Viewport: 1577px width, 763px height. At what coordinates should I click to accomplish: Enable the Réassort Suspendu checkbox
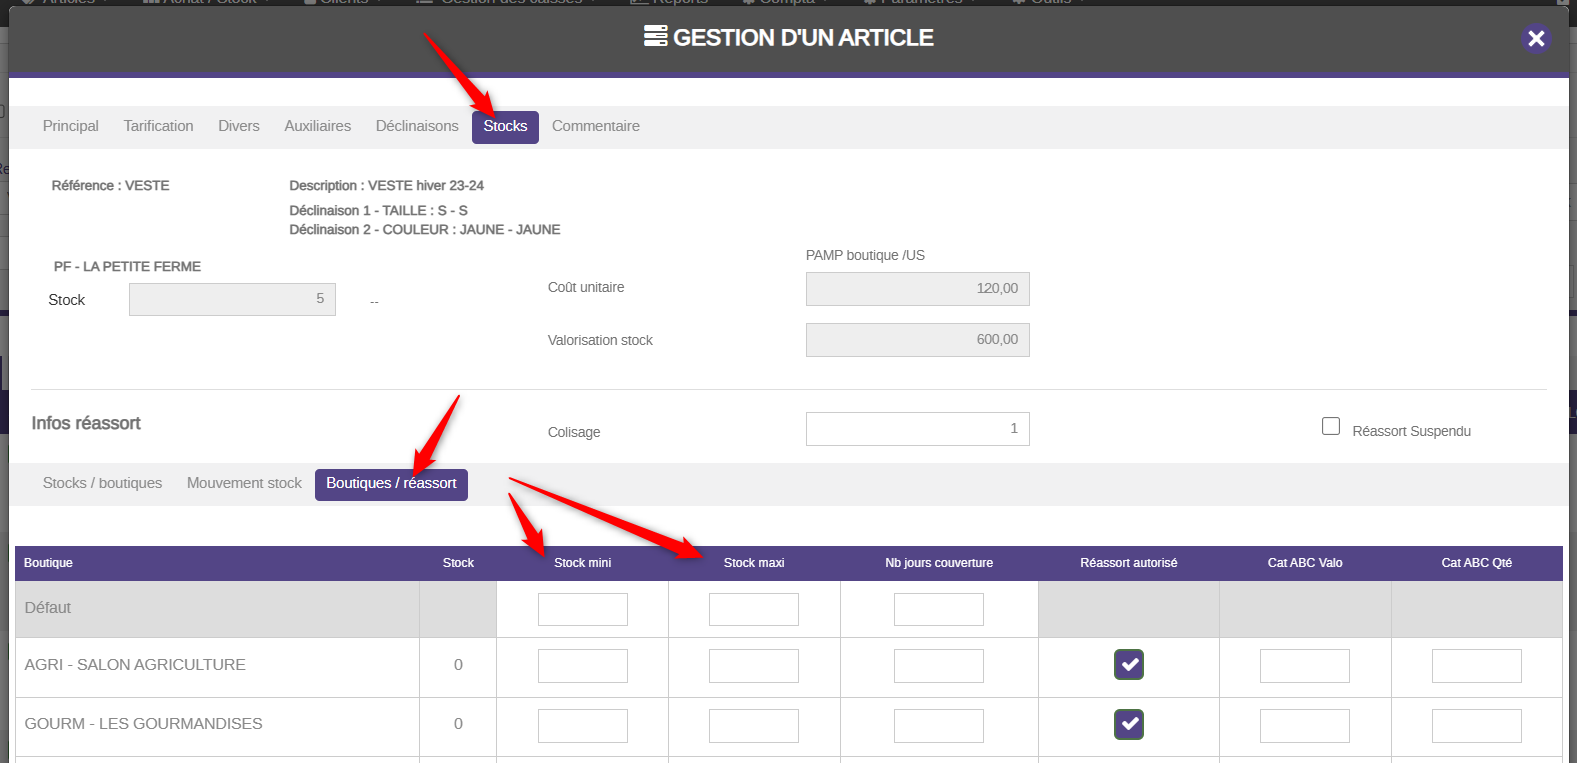[1331, 426]
